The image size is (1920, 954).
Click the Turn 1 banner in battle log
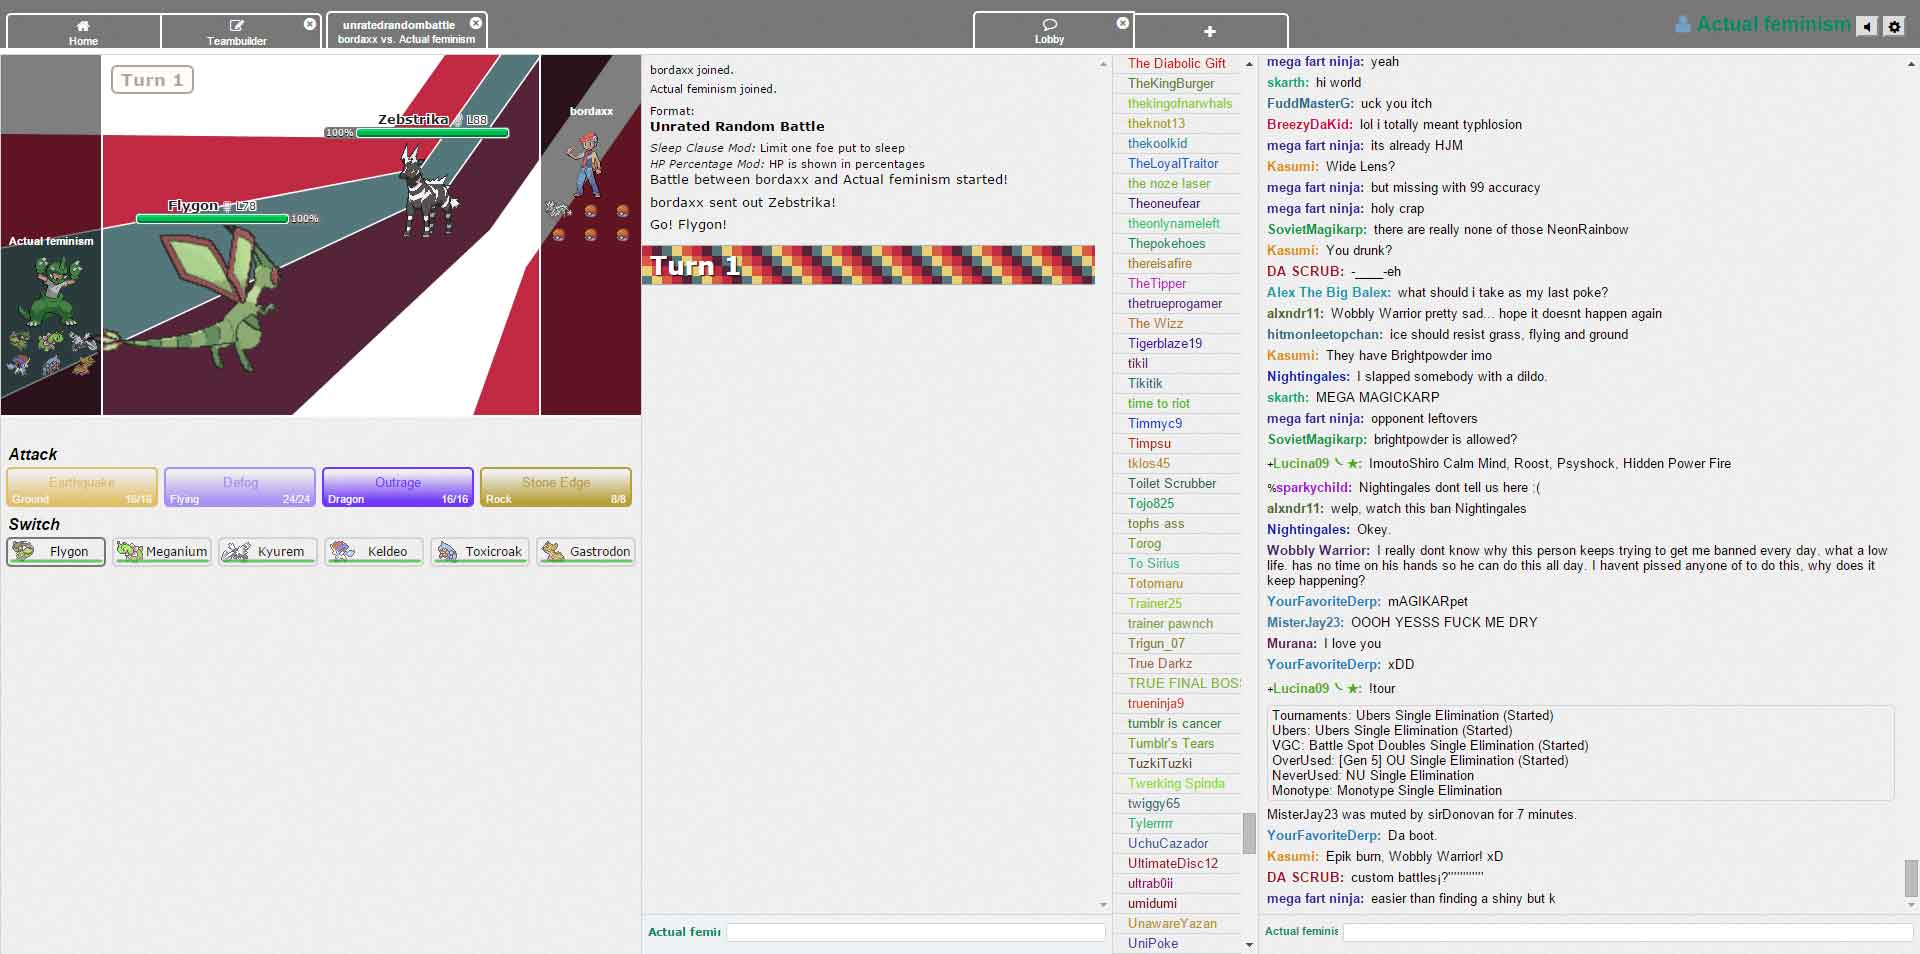pyautogui.click(x=868, y=265)
